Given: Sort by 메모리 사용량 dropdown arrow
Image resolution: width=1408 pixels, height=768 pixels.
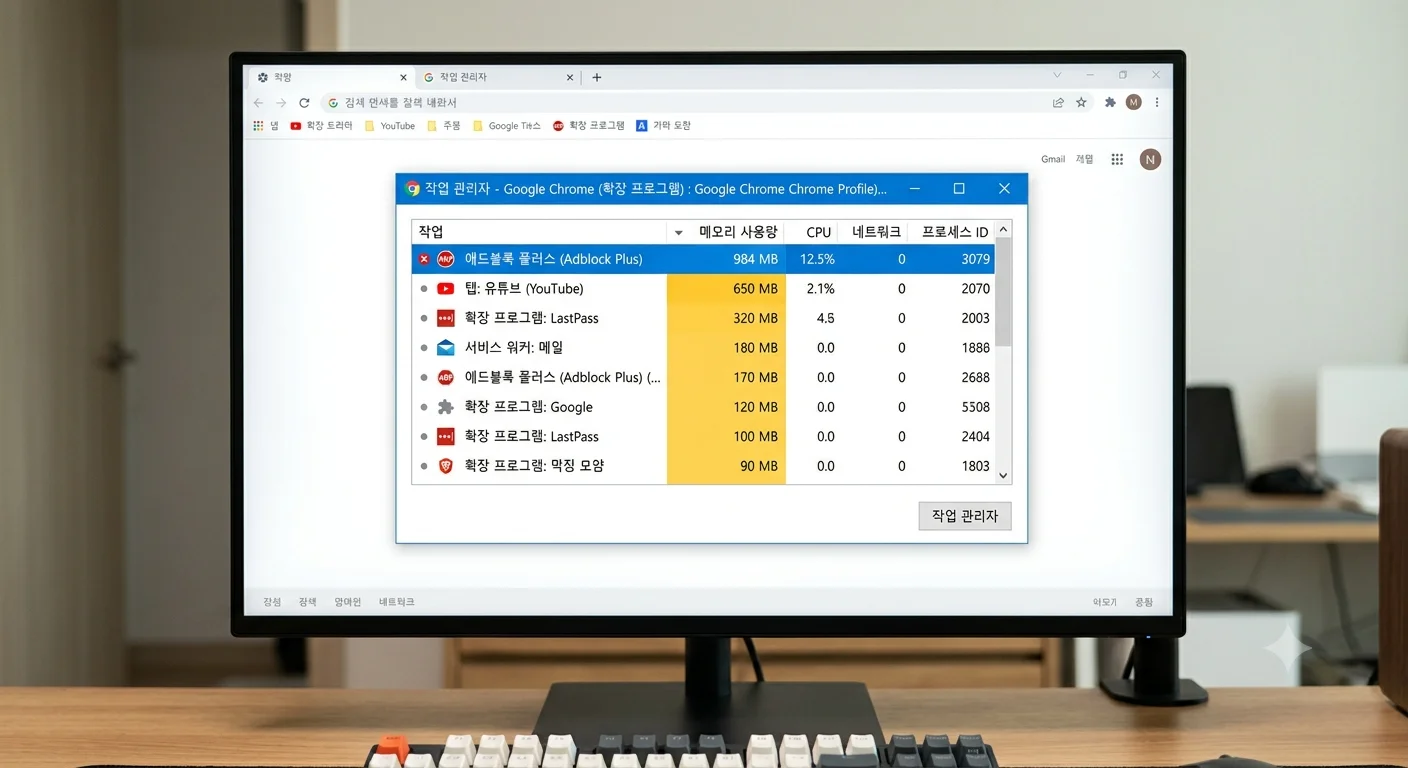Looking at the screenshot, I should (678, 233).
